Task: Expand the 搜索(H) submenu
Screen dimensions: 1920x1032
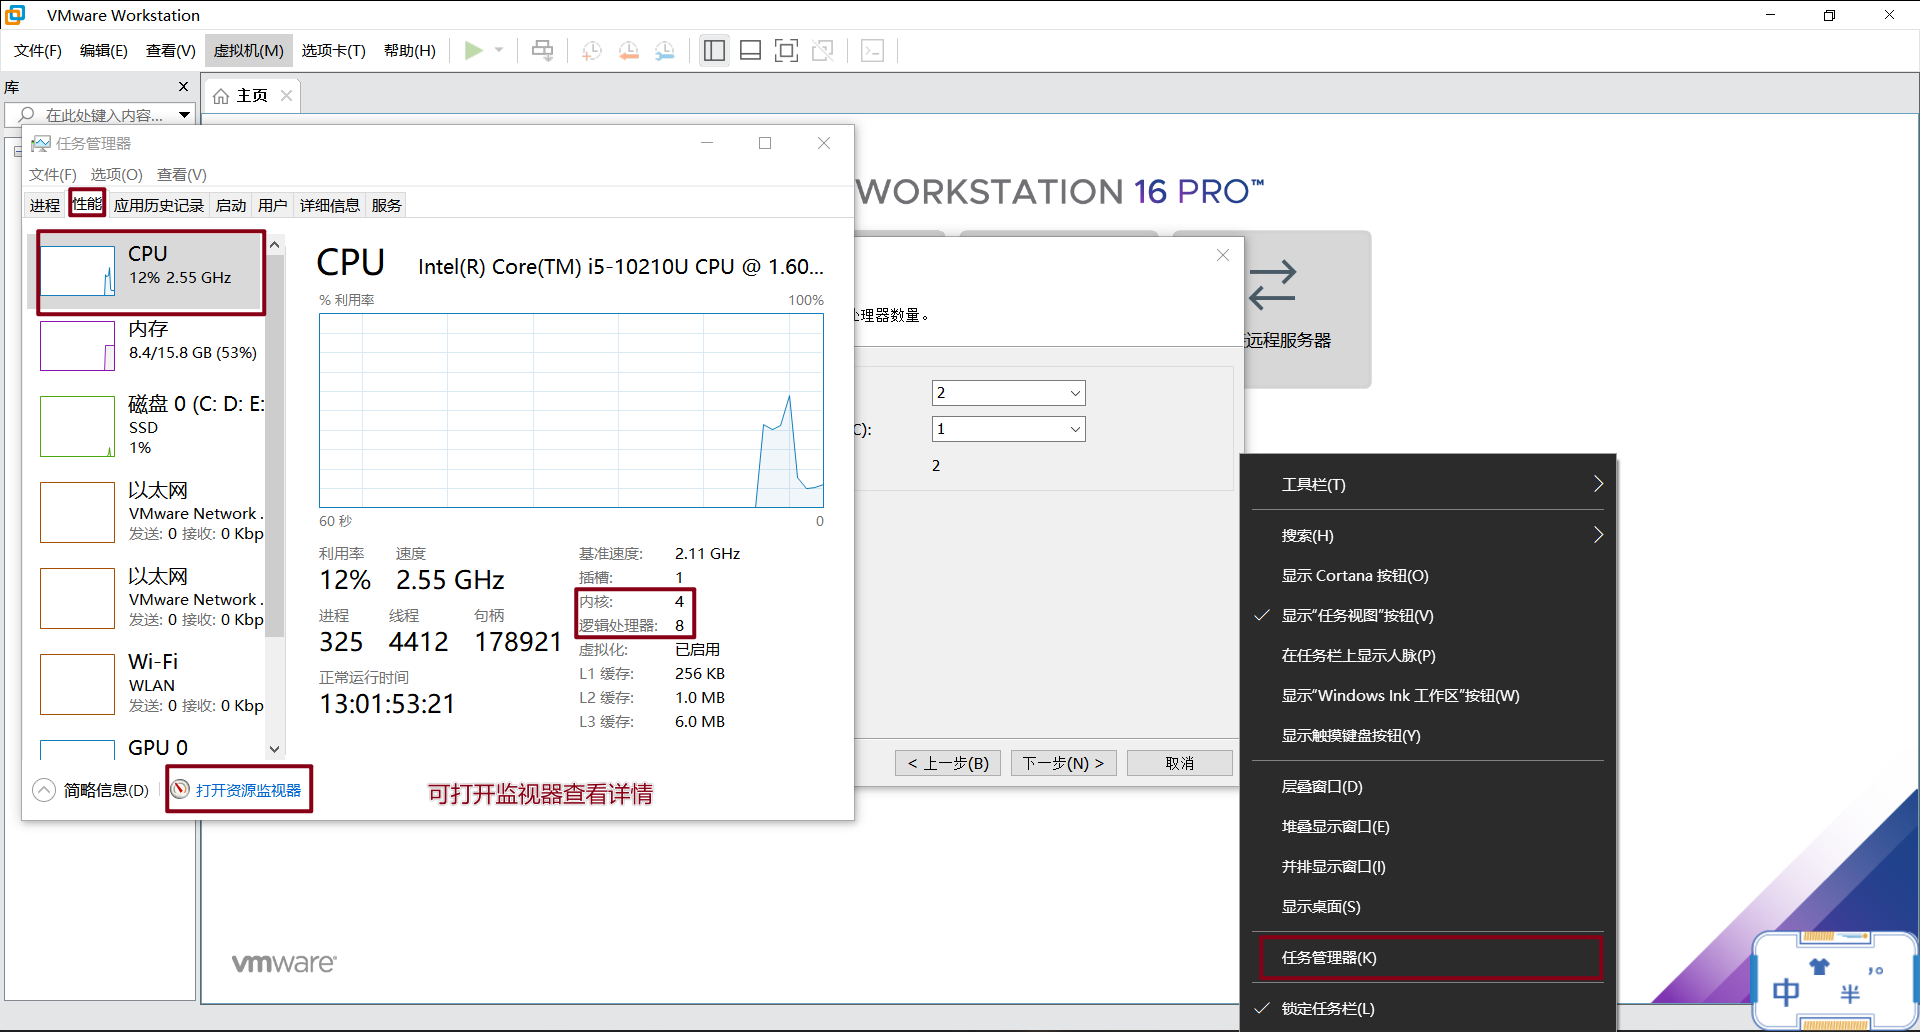Action: click(x=1428, y=535)
